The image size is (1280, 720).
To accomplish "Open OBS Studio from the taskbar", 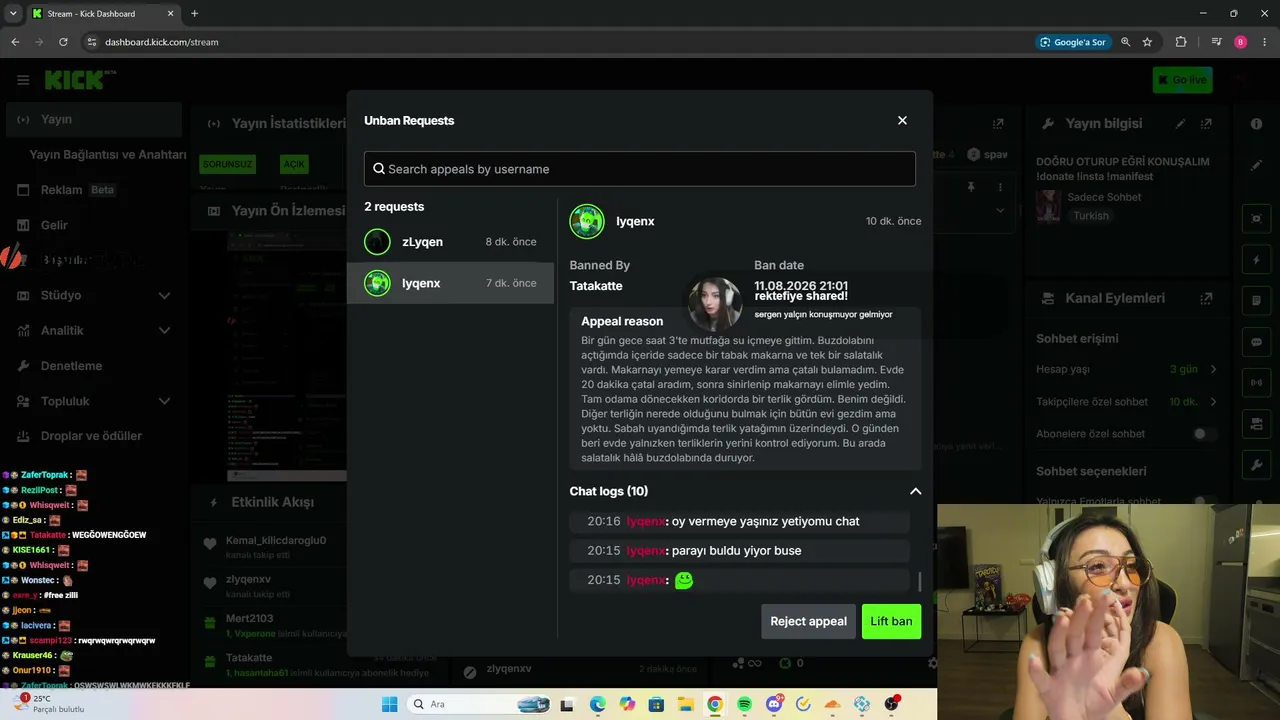I will click(891, 704).
